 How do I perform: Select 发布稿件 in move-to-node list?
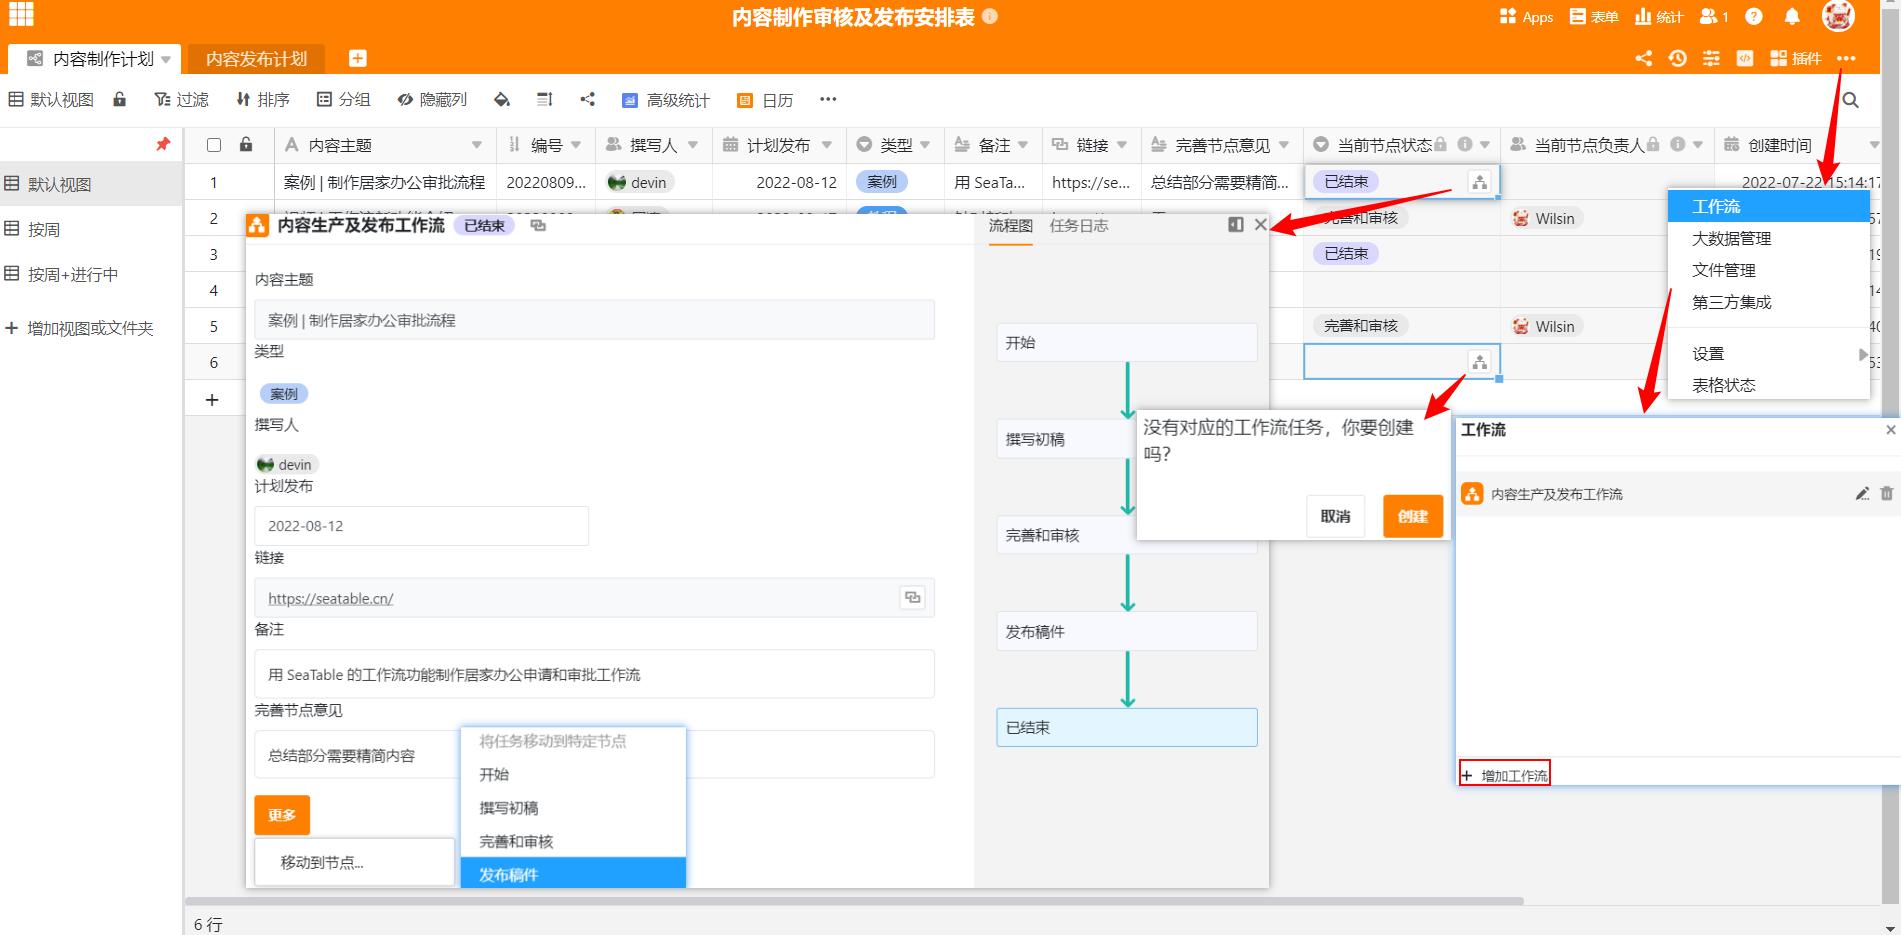(573, 874)
